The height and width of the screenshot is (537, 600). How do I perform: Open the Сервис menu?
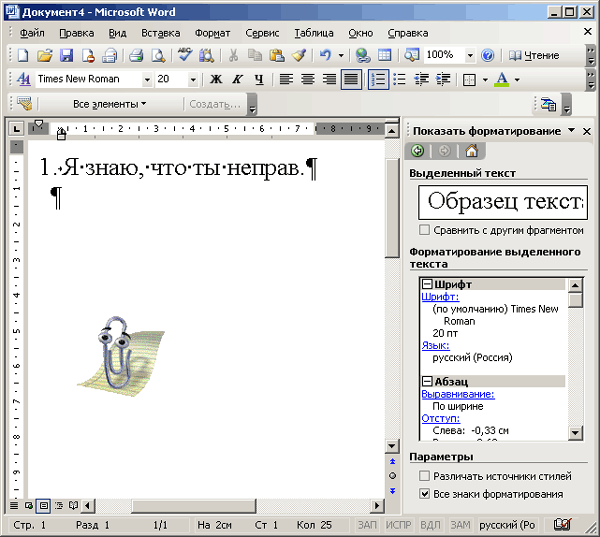pyautogui.click(x=262, y=33)
